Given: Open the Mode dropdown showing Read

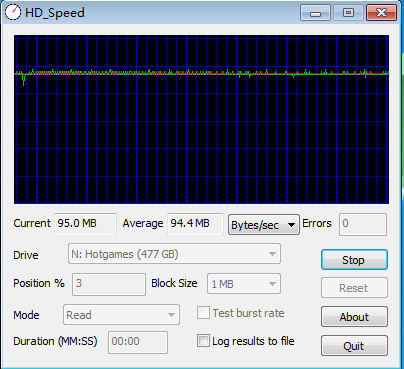Looking at the screenshot, I should (121, 315).
